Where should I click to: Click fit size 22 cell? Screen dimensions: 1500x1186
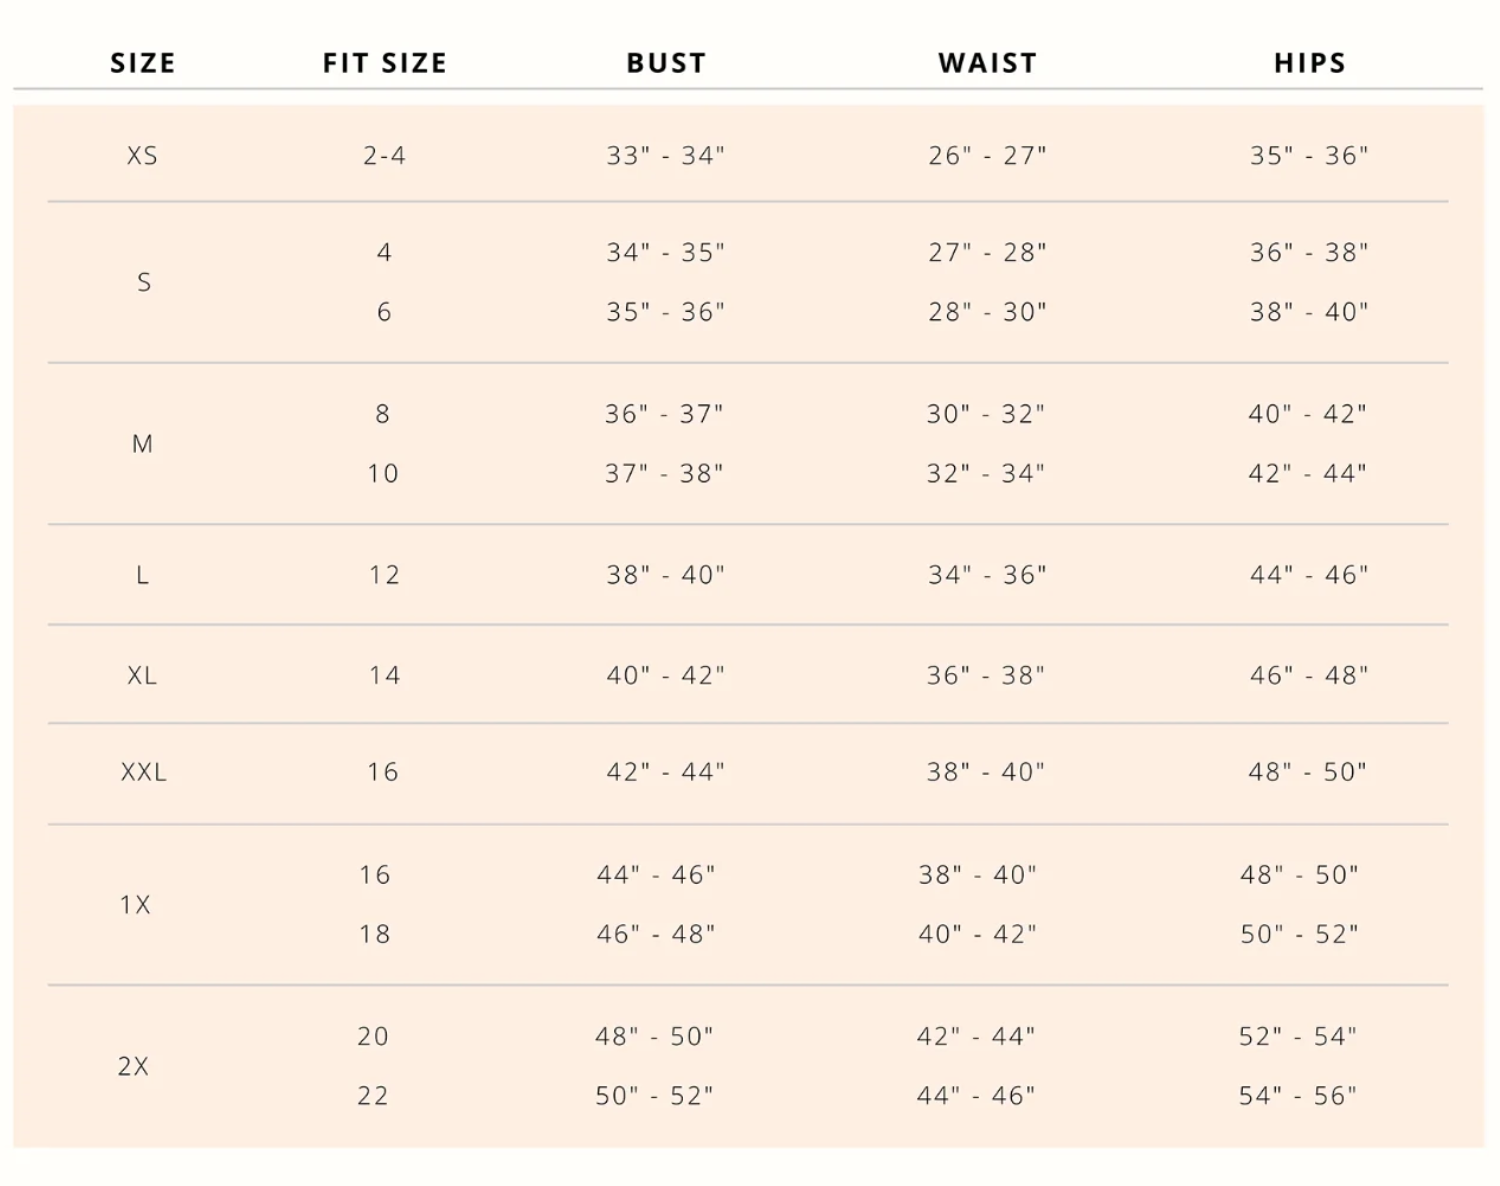click(373, 1096)
